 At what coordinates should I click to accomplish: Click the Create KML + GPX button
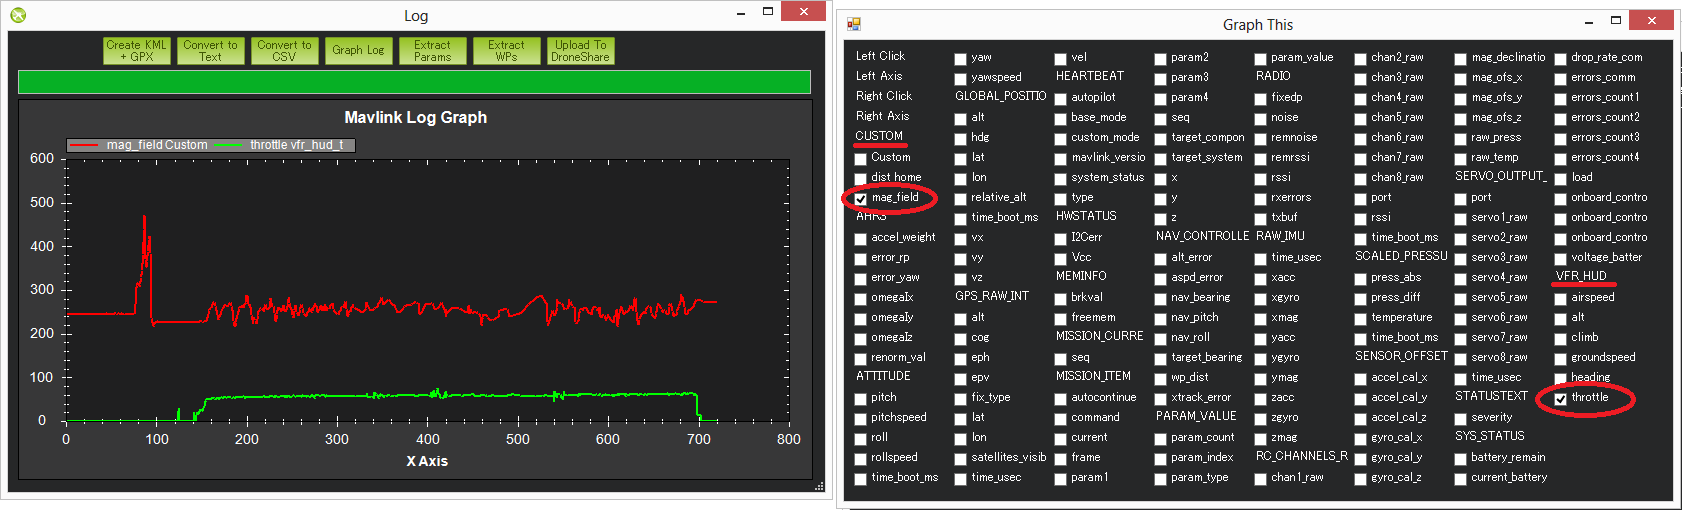point(137,51)
